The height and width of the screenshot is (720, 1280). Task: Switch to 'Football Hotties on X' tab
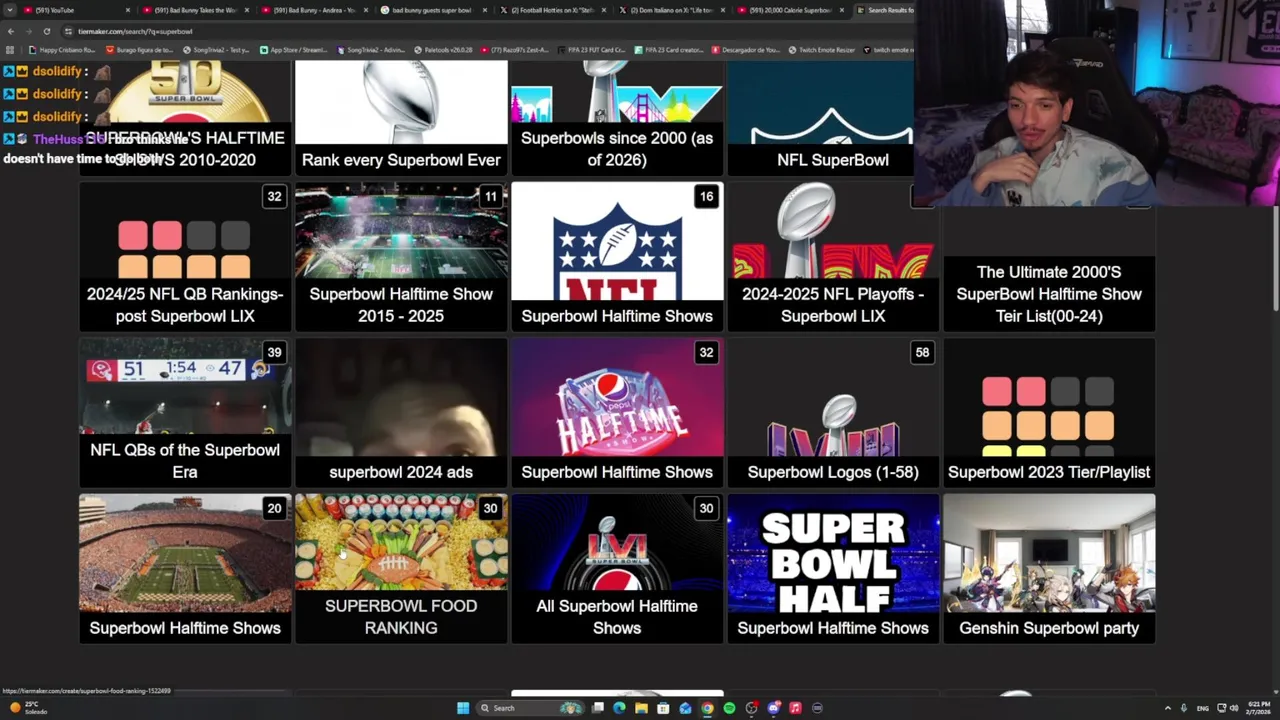coord(552,10)
